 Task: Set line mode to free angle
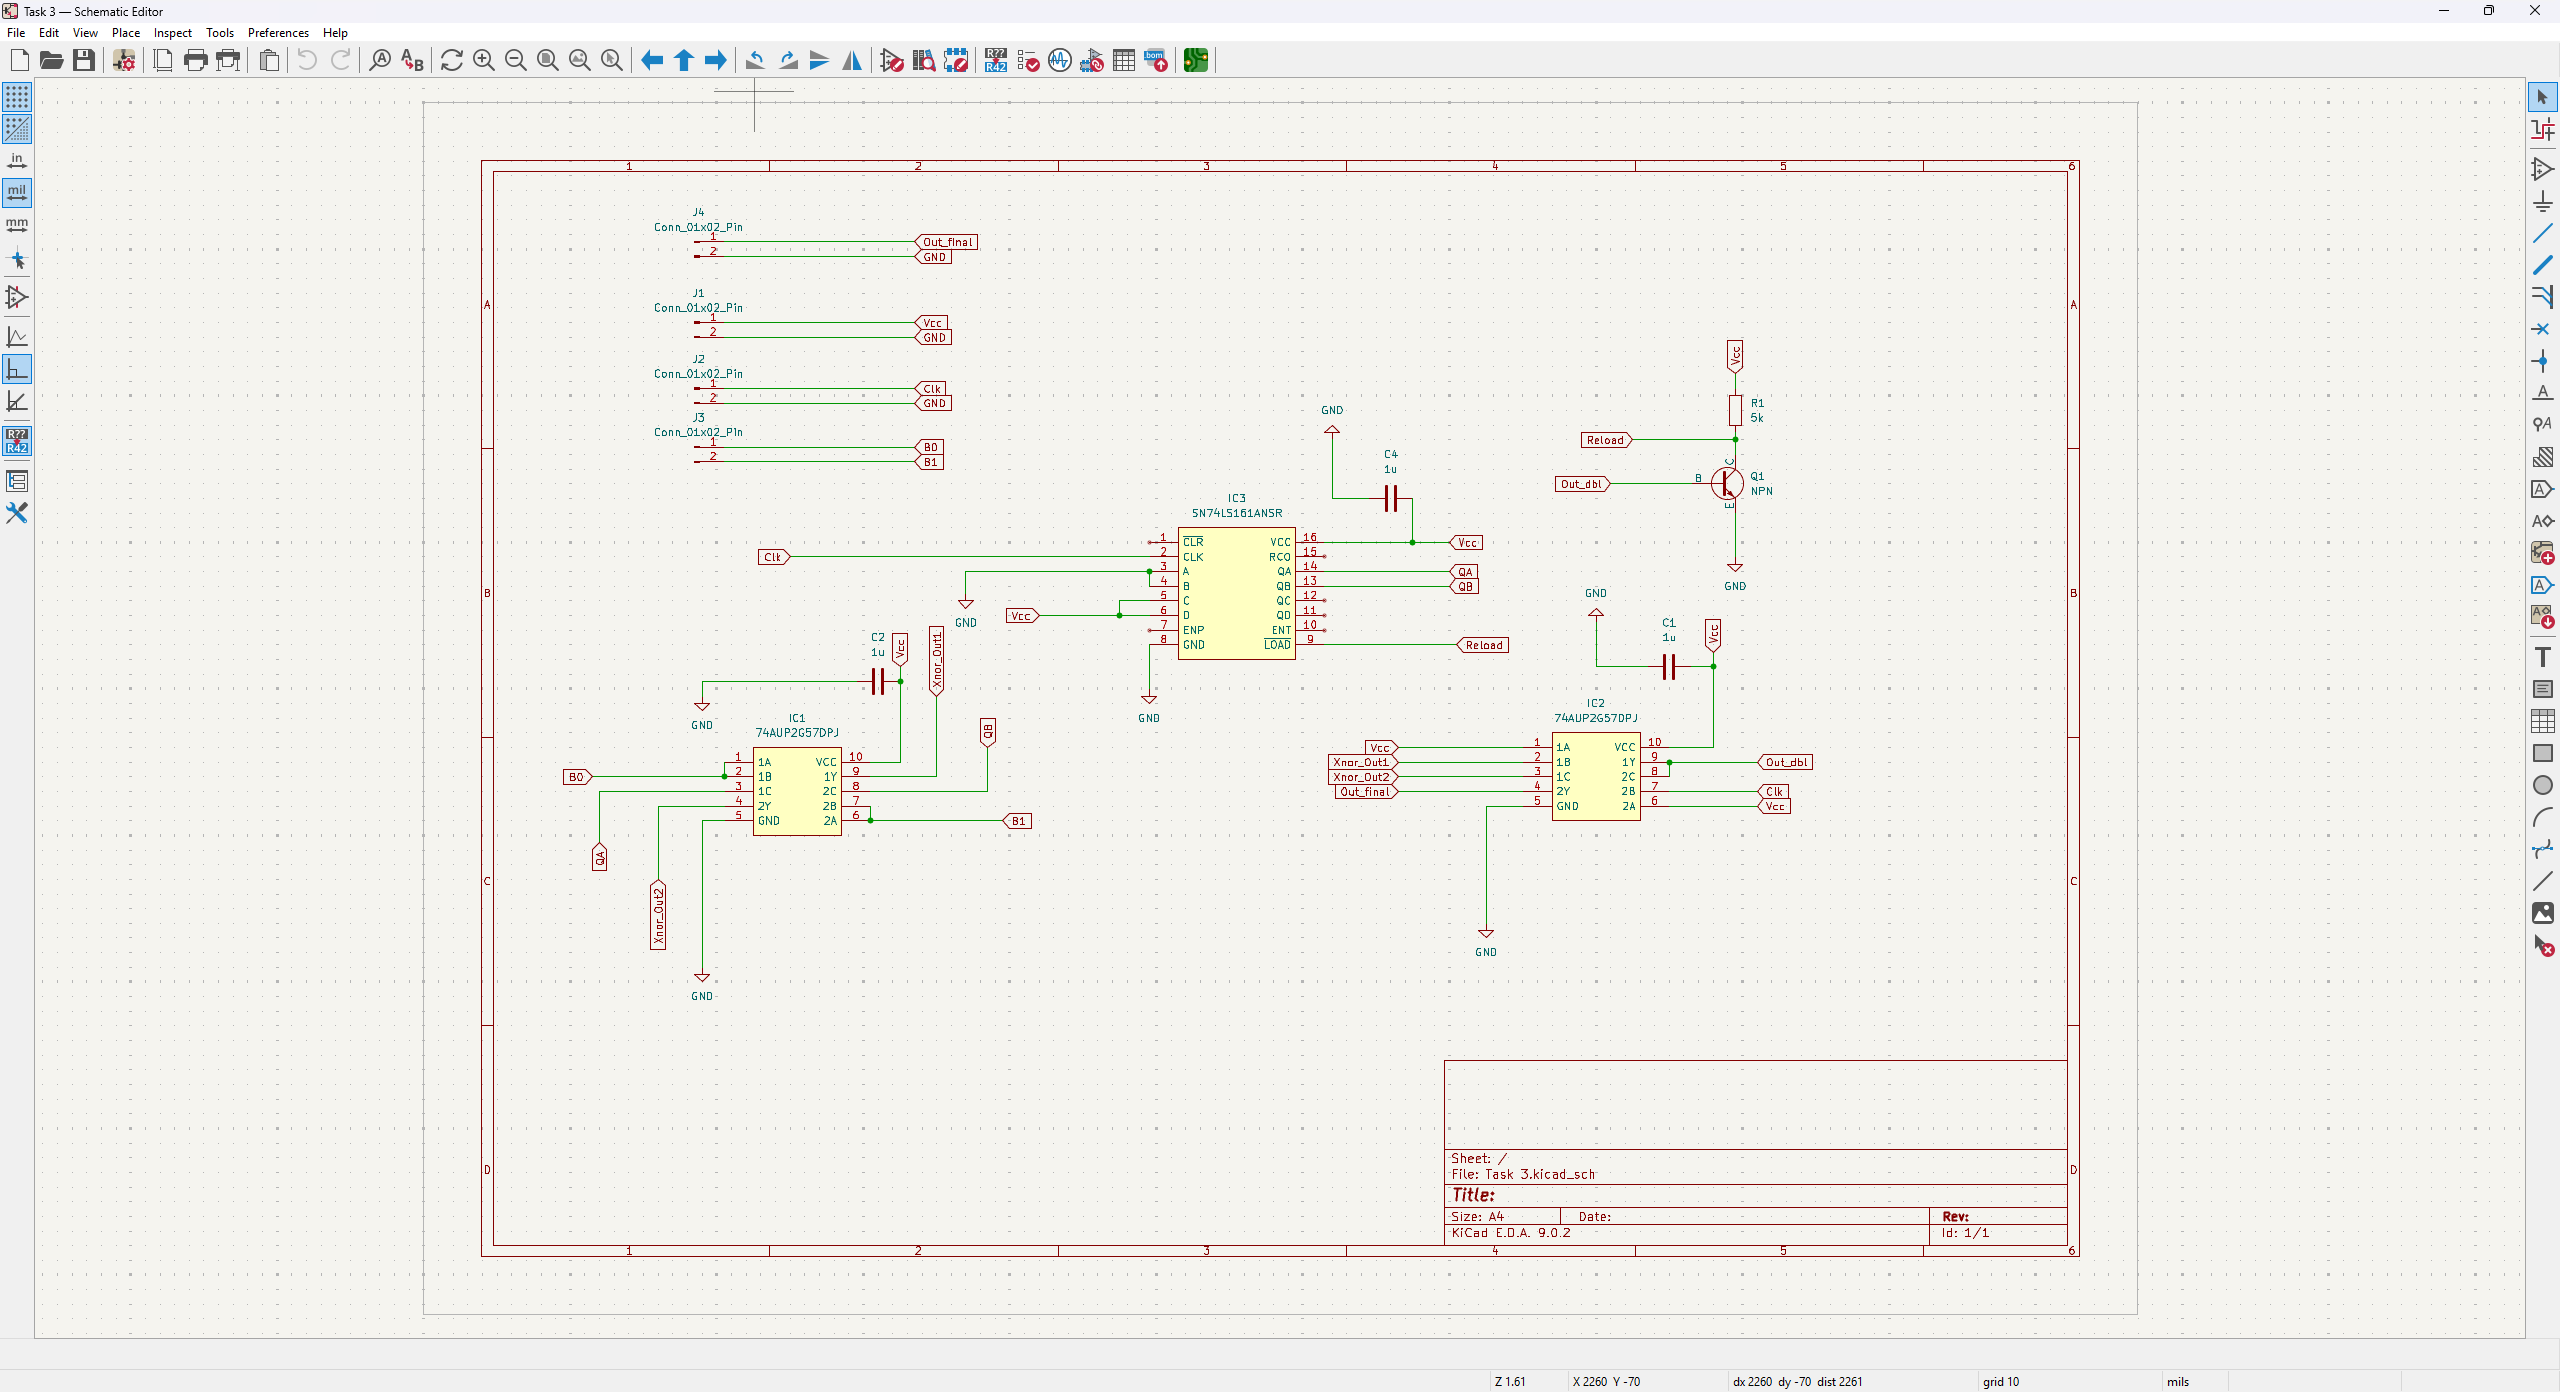pyautogui.click(x=17, y=337)
